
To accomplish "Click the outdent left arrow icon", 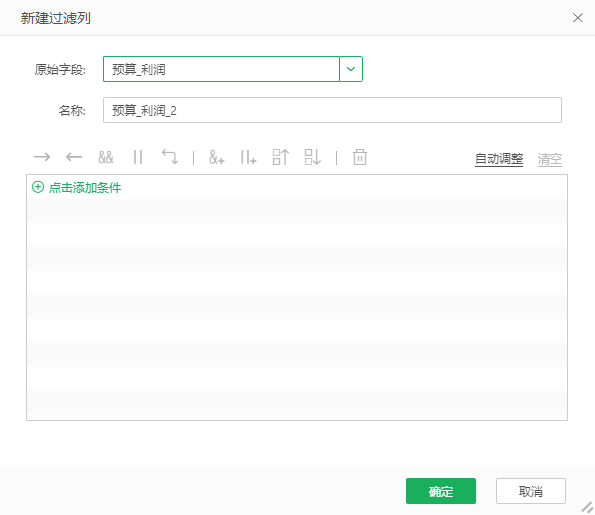I will tap(74, 157).
